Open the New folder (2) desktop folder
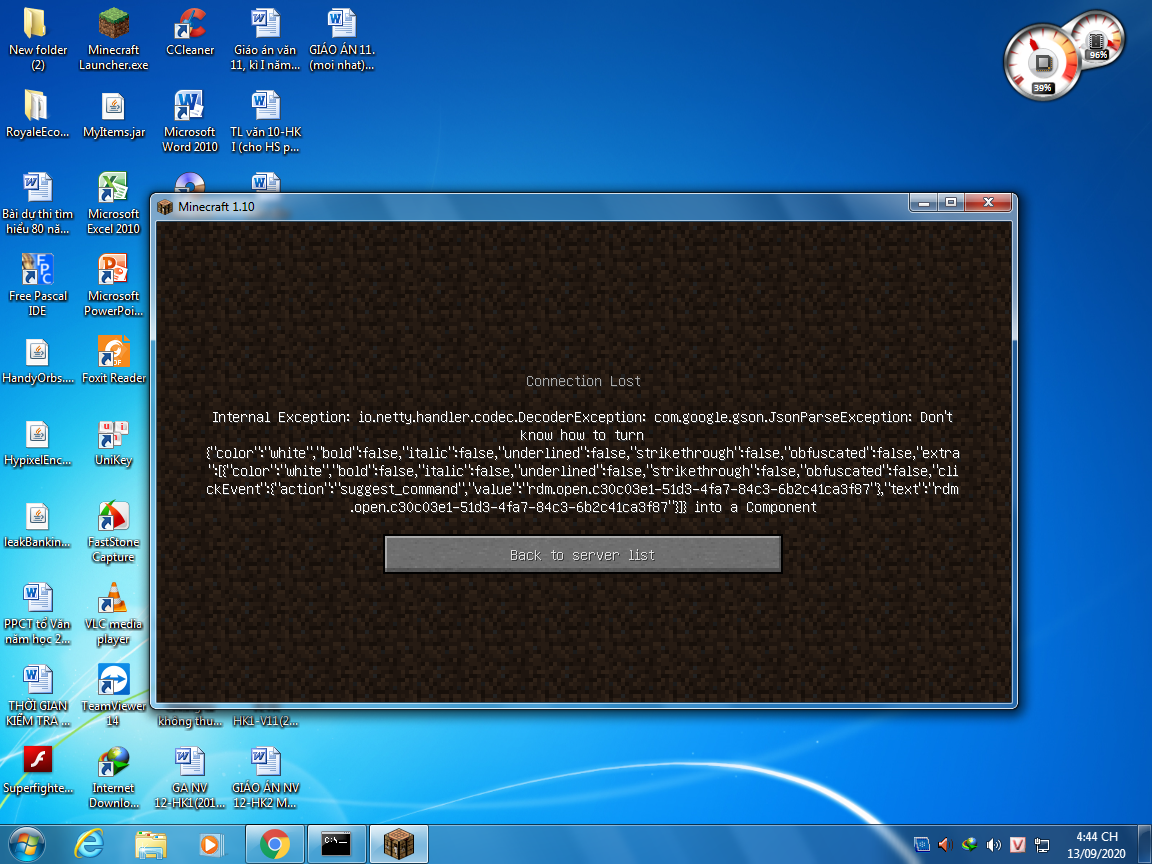The width and height of the screenshot is (1152, 864). pyautogui.click(x=37, y=39)
